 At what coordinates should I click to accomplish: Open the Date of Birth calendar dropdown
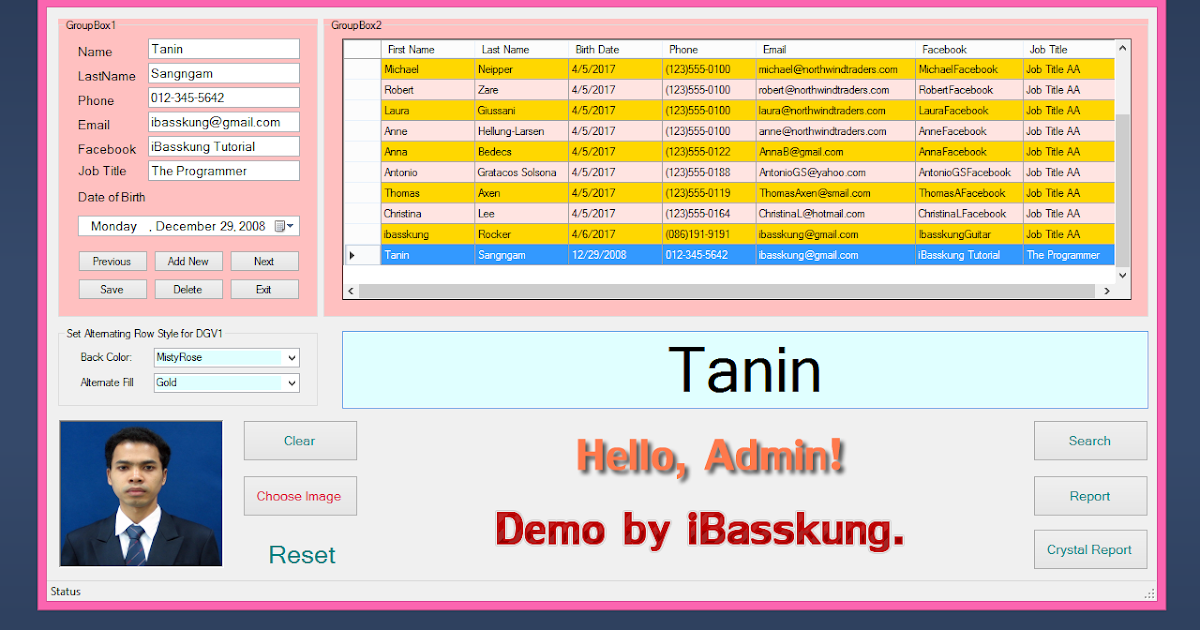289,225
